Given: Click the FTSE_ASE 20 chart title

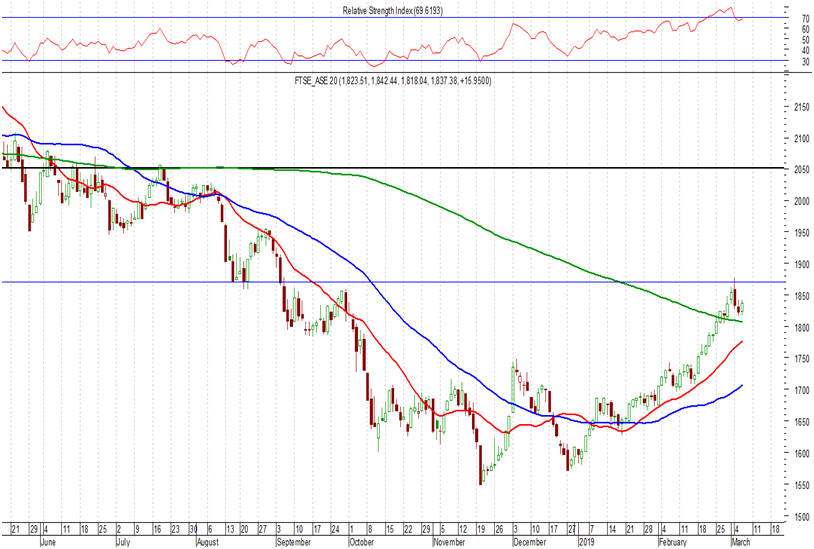Looking at the screenshot, I should 392,80.
